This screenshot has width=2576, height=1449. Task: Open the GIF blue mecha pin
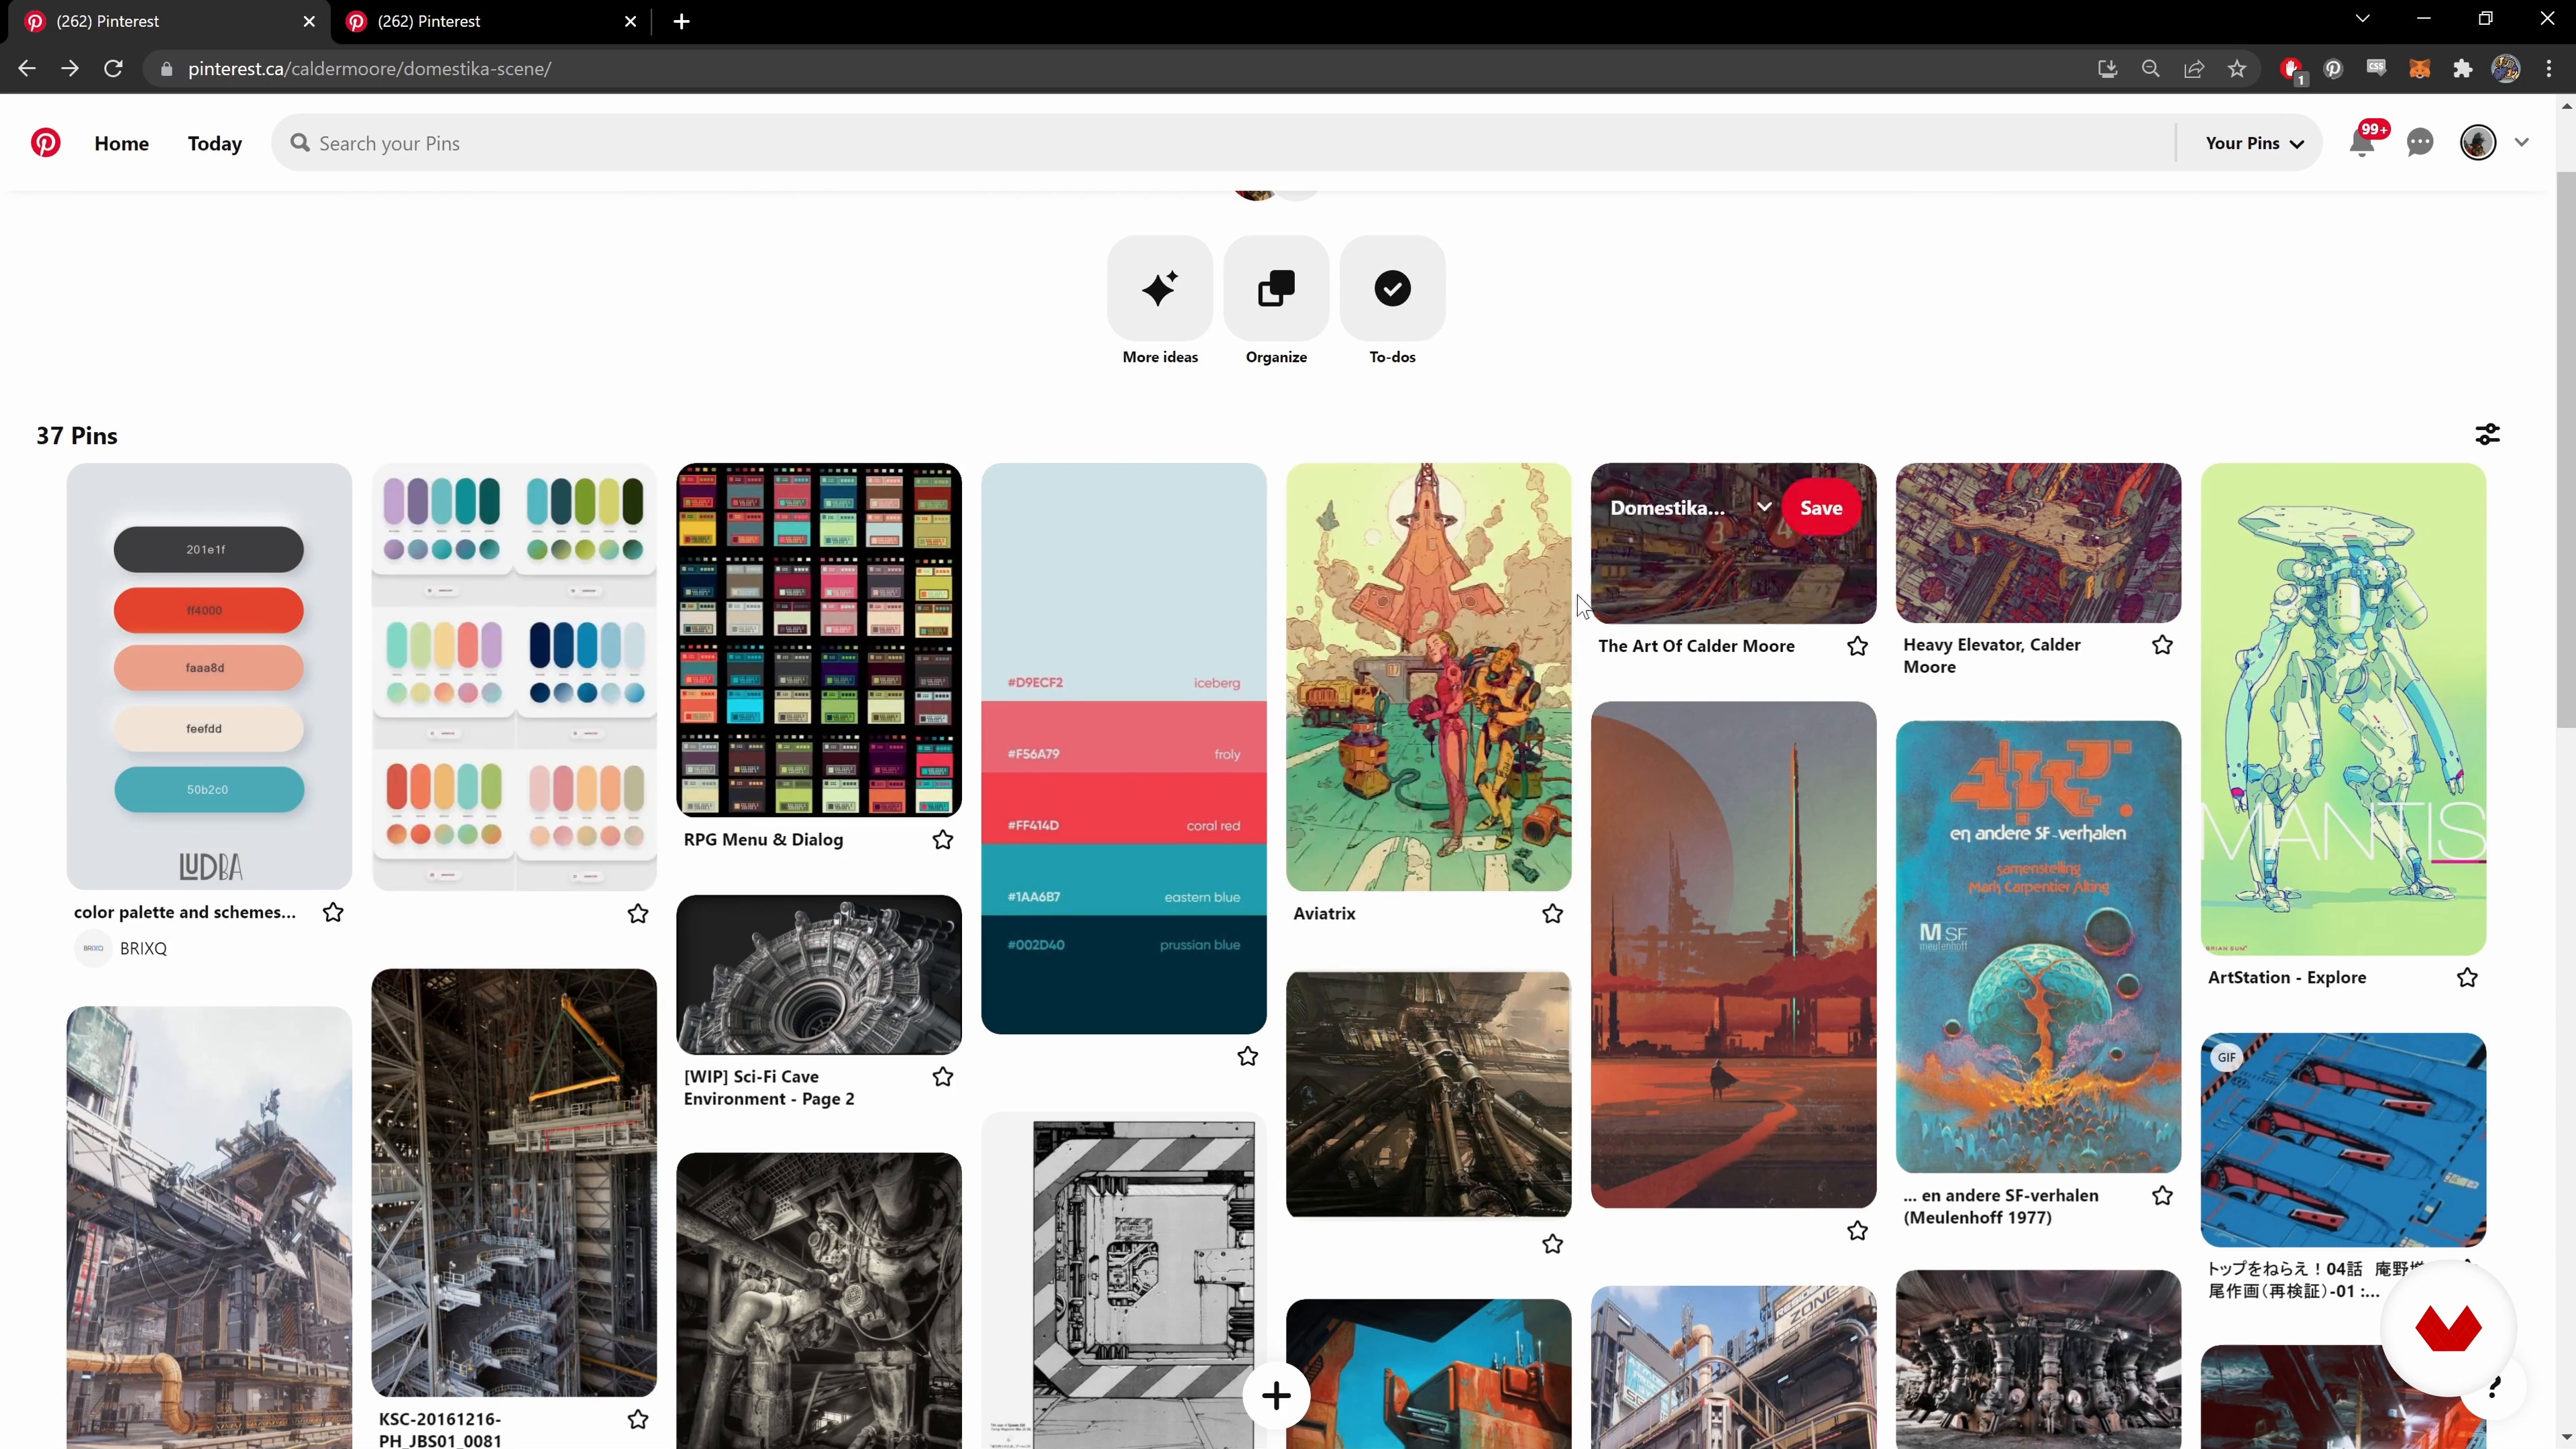coord(2343,1139)
